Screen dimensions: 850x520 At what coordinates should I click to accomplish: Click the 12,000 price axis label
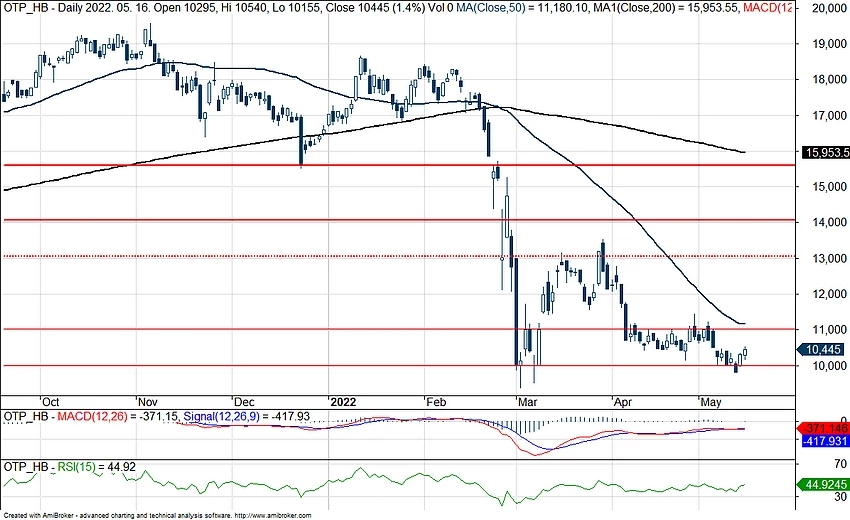(x=830, y=294)
